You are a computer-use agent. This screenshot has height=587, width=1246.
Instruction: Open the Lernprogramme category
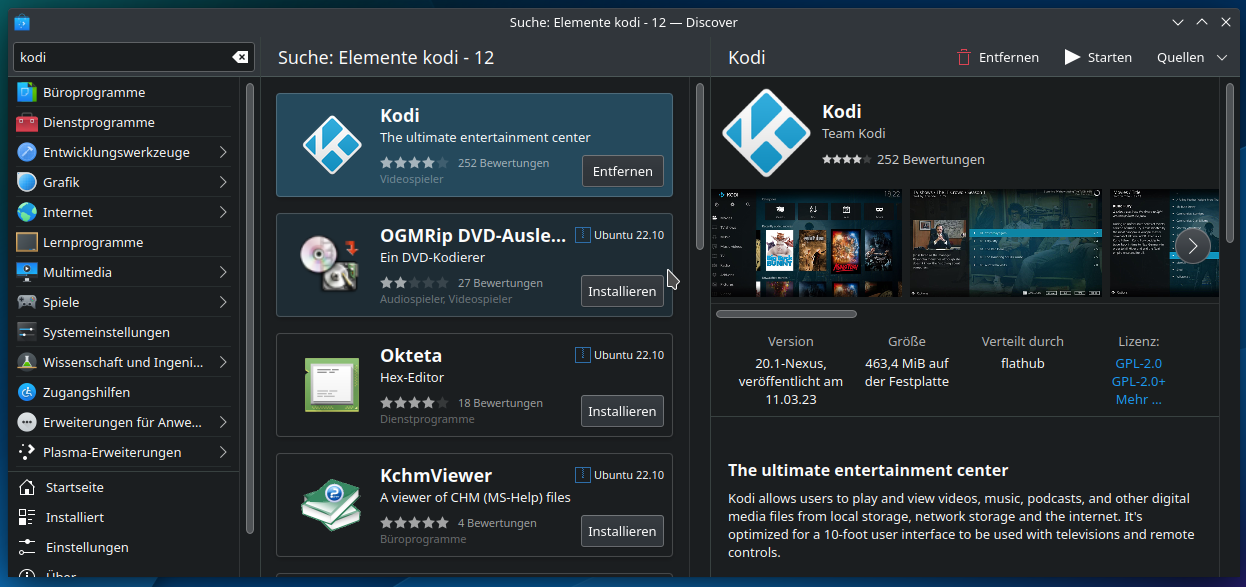coord(124,242)
